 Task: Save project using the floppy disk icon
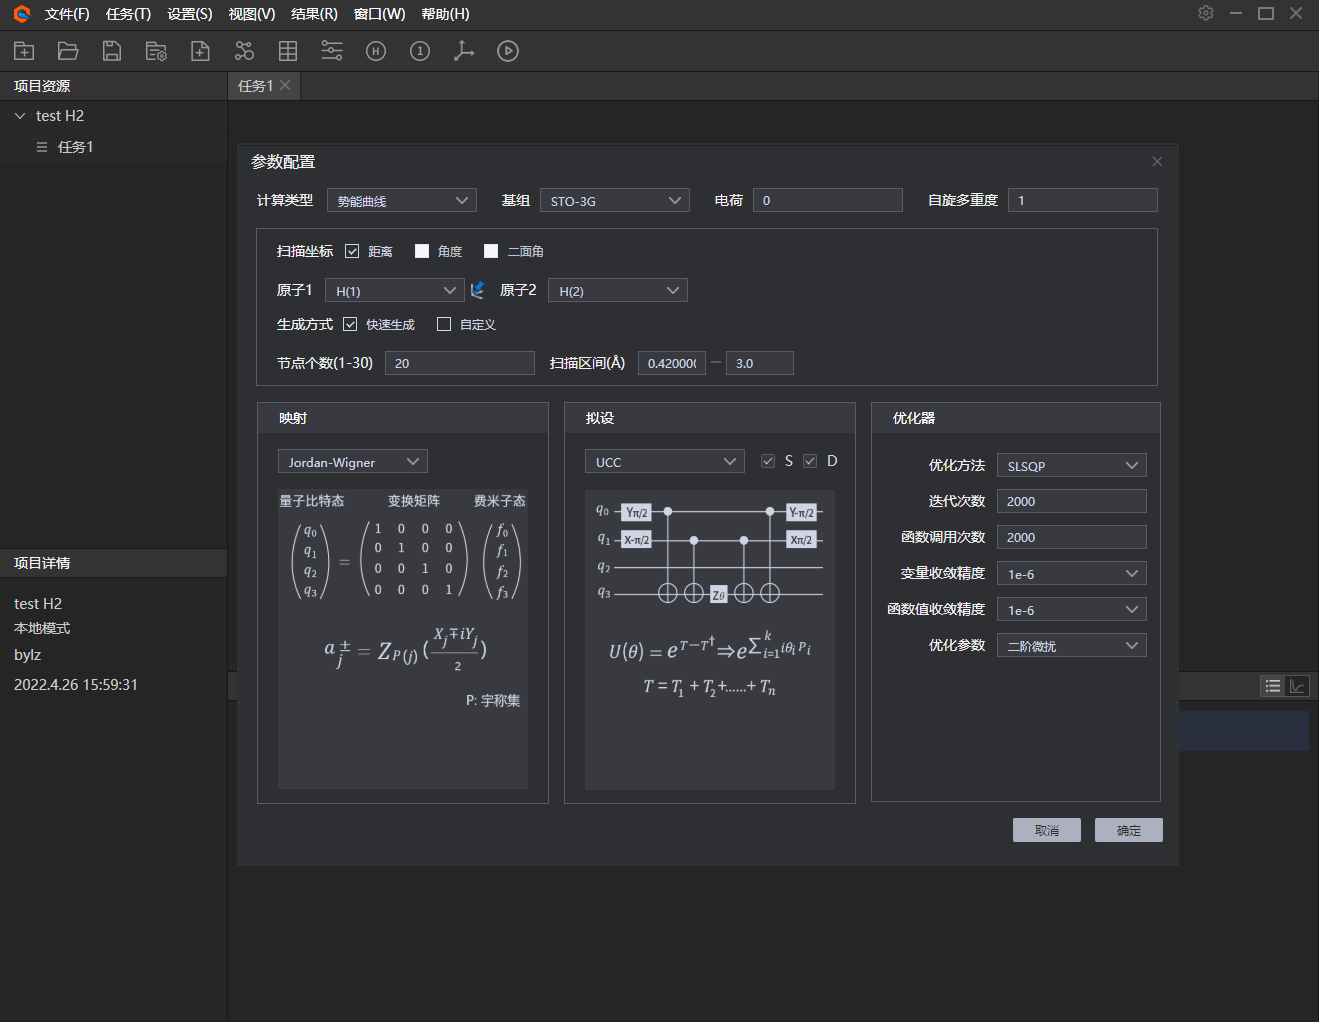coord(112,51)
